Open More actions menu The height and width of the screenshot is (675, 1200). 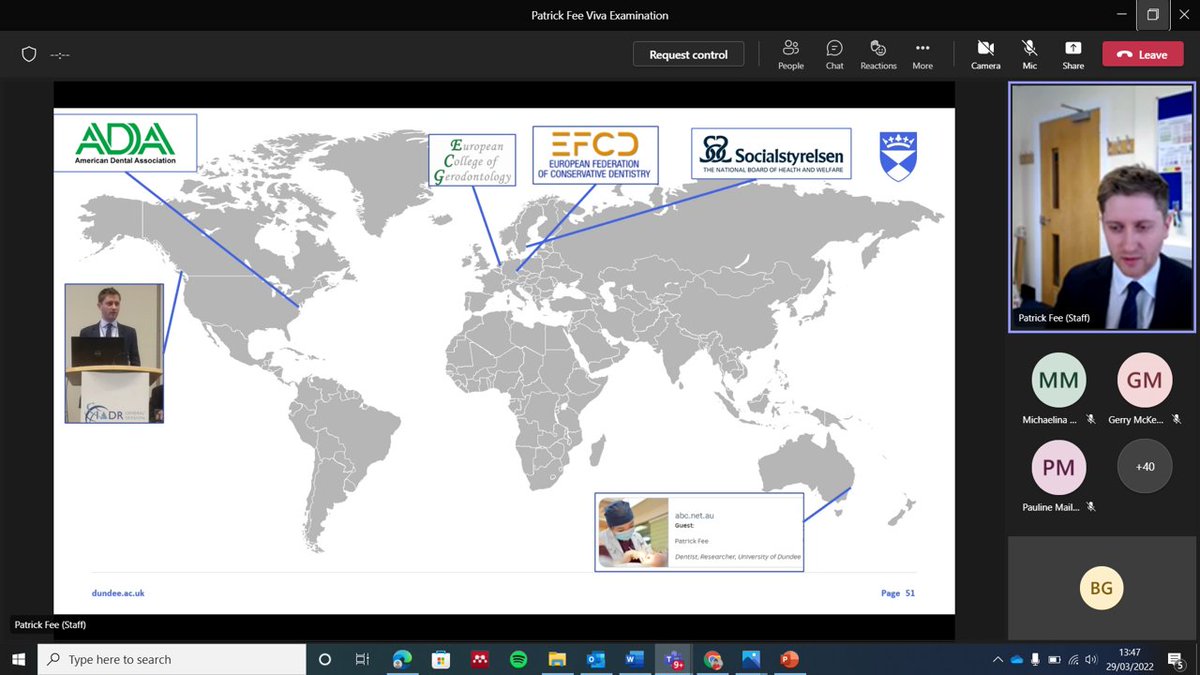click(x=922, y=55)
